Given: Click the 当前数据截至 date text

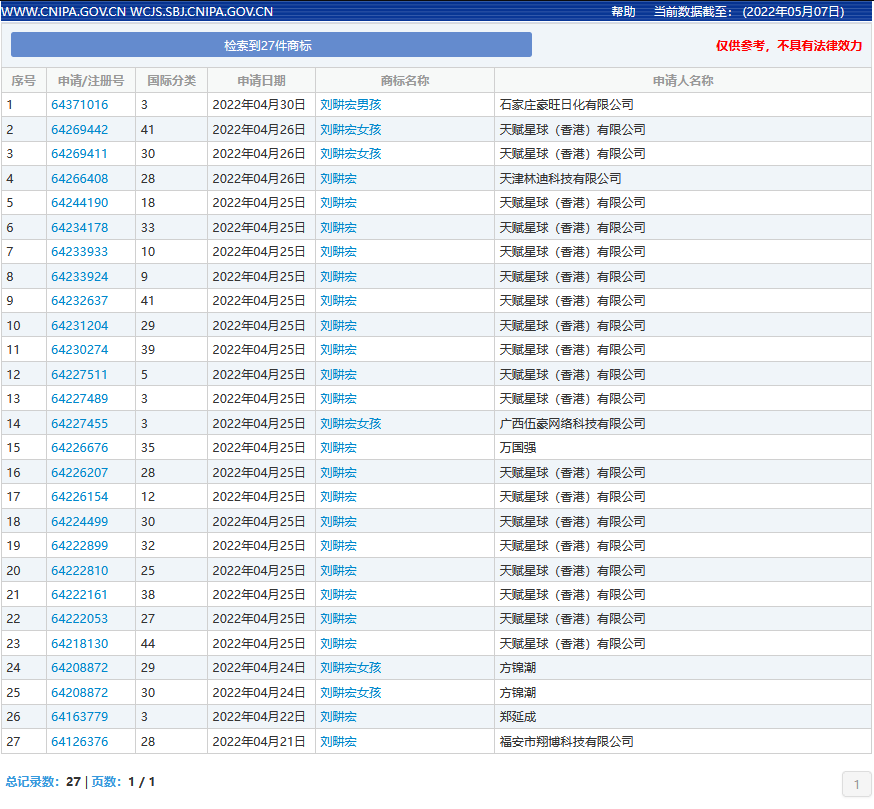Looking at the screenshot, I should 749,12.
